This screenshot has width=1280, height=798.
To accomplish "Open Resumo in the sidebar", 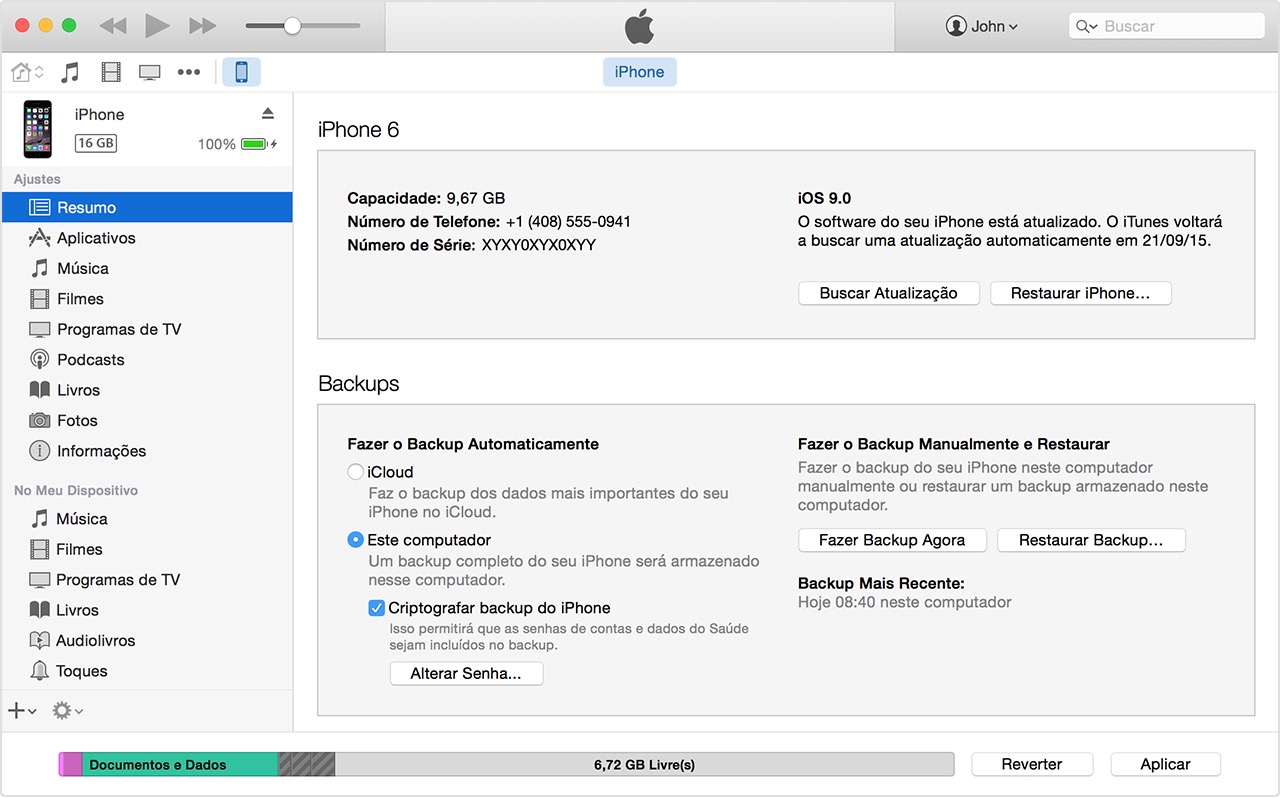I will pos(147,207).
